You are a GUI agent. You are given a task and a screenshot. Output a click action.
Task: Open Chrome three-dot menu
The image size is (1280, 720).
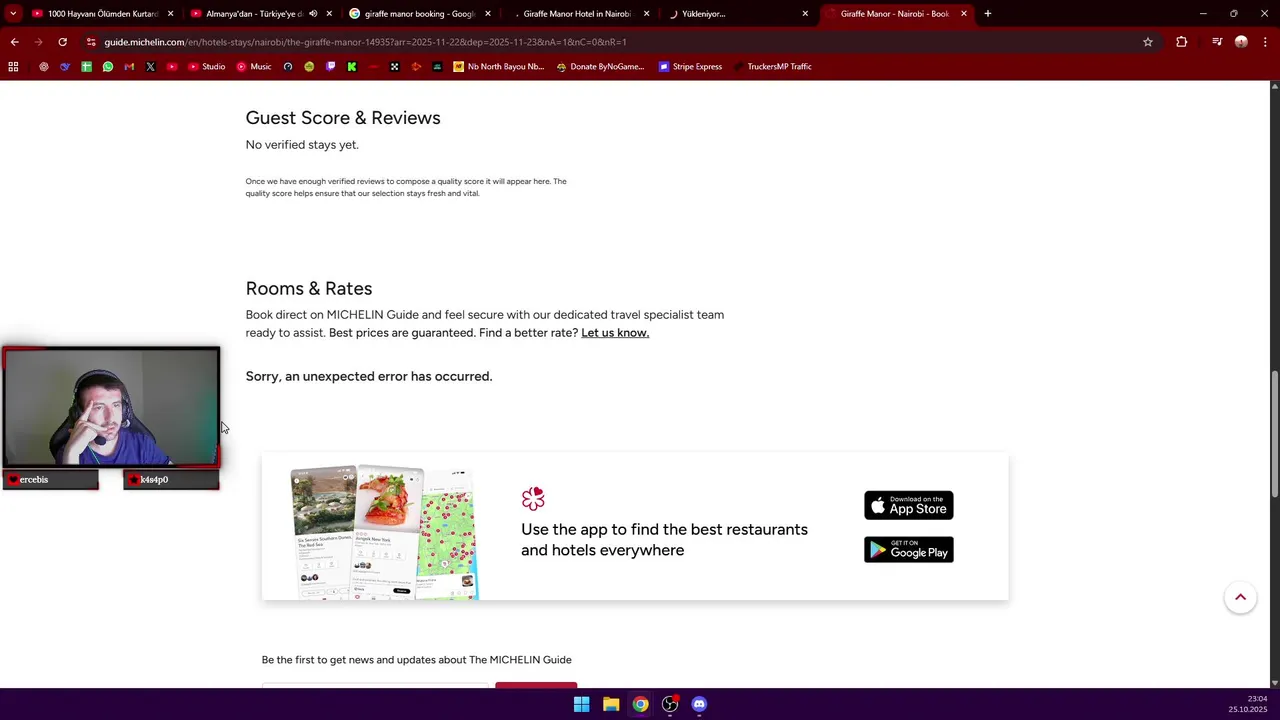tap(1266, 42)
